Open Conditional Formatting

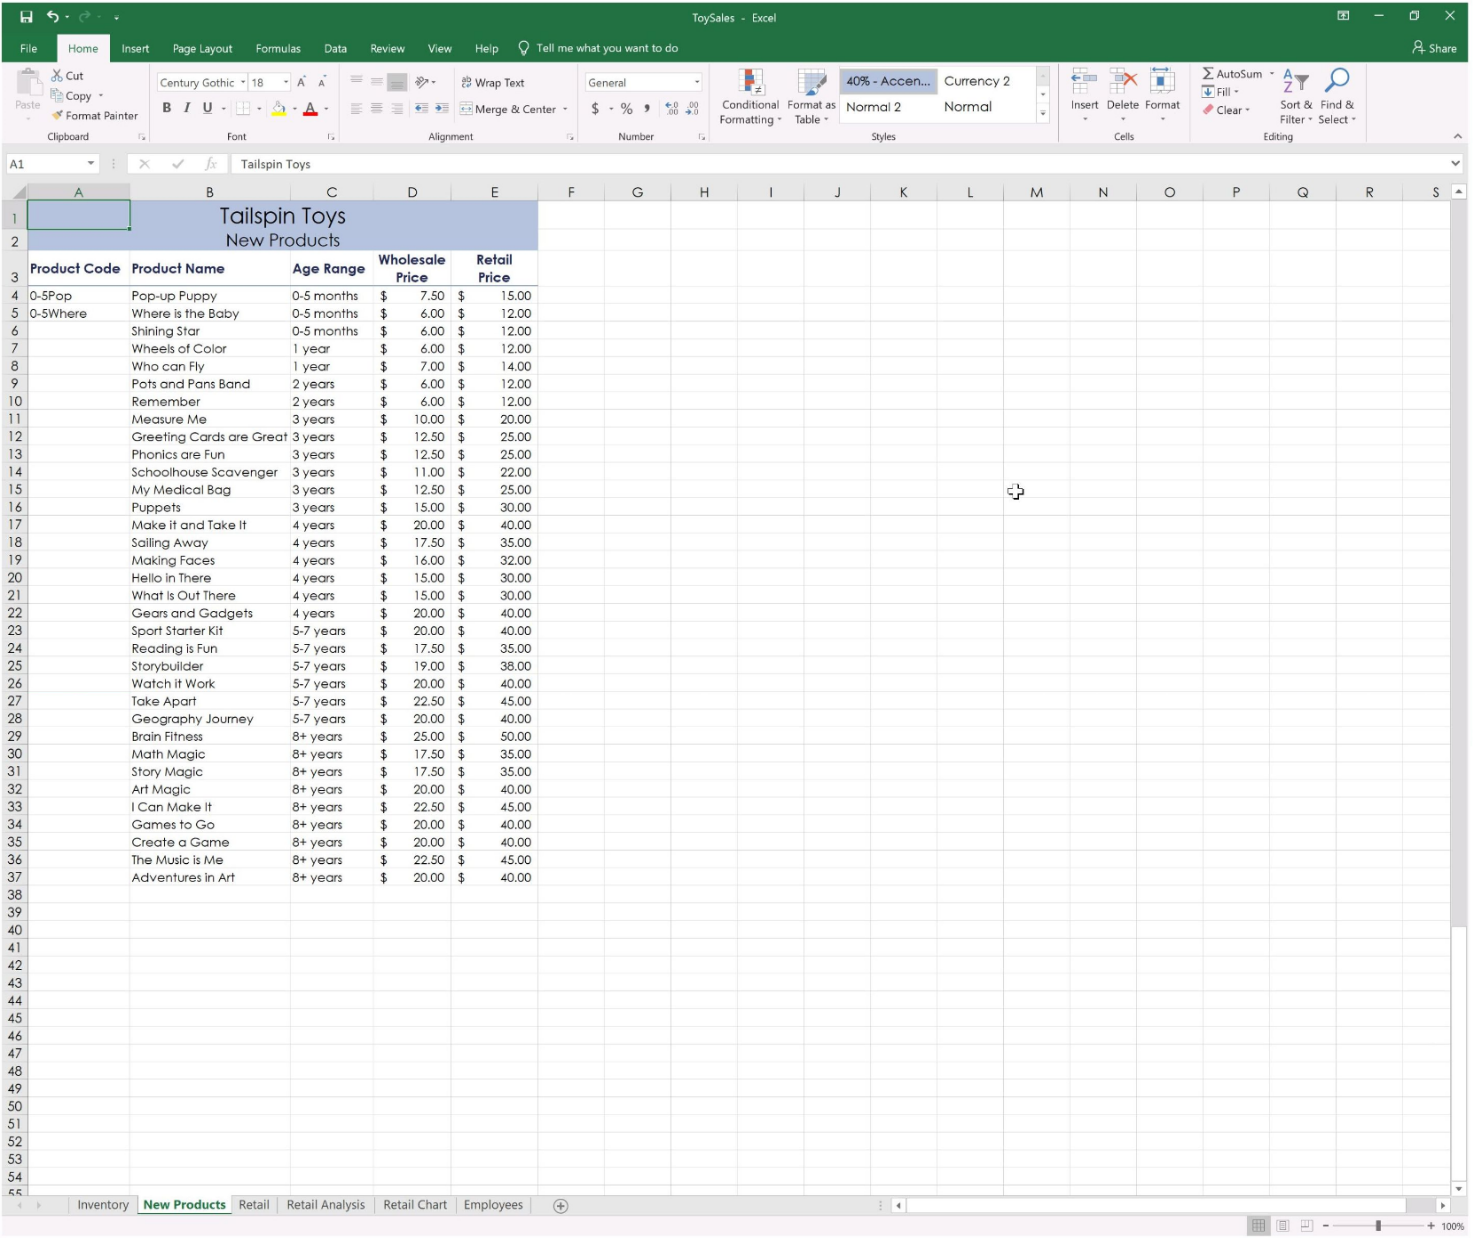(750, 97)
